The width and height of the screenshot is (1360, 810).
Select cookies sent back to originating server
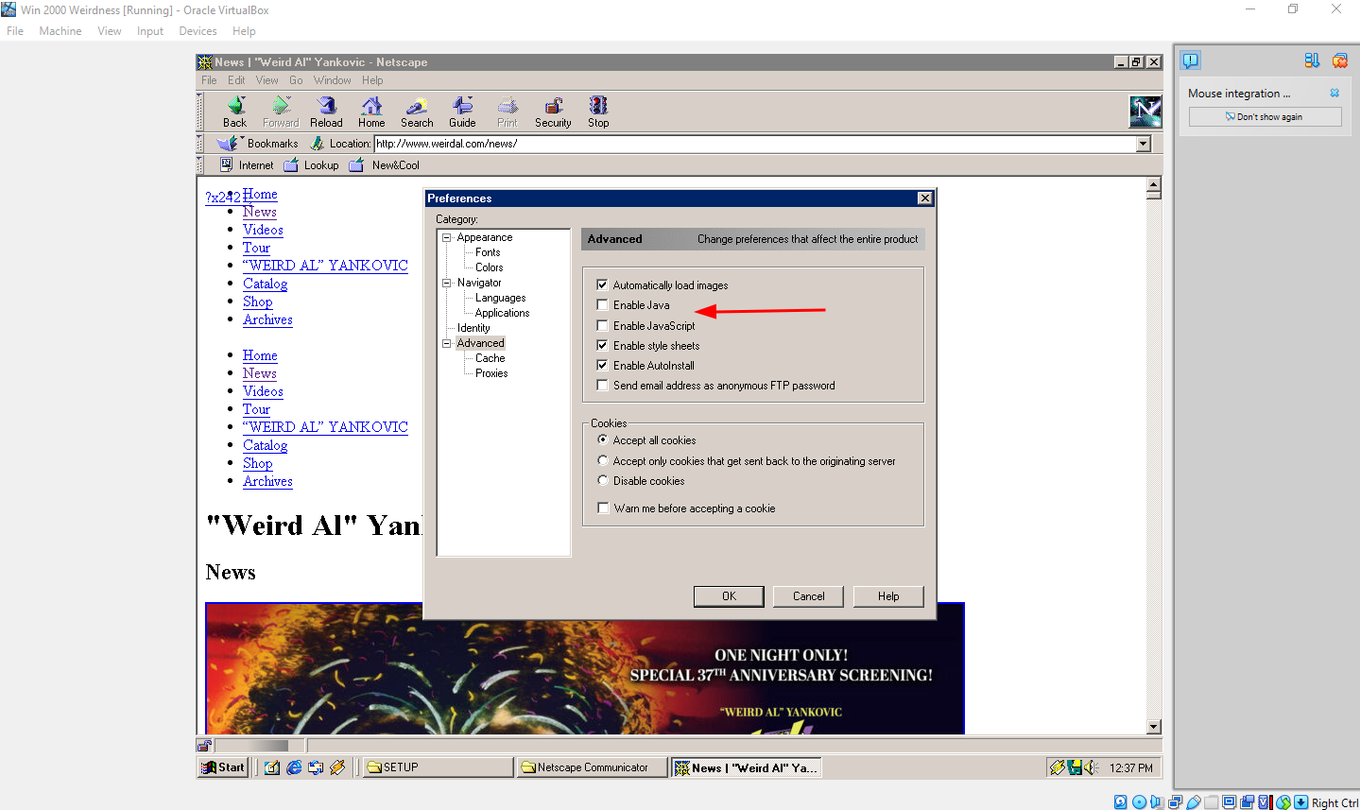click(602, 461)
